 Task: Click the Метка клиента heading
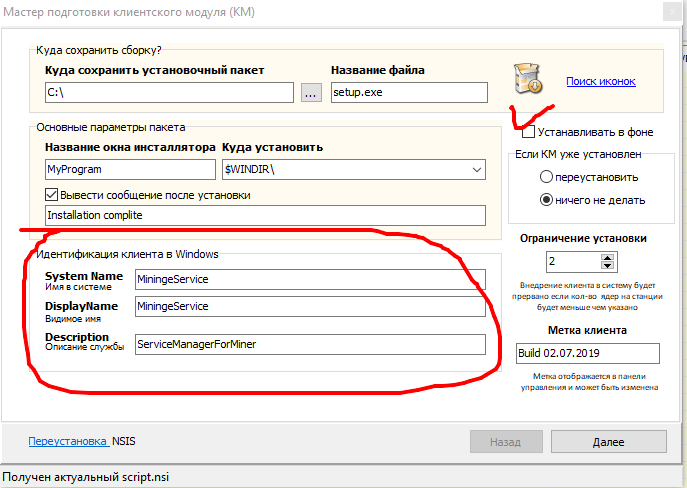point(587,330)
